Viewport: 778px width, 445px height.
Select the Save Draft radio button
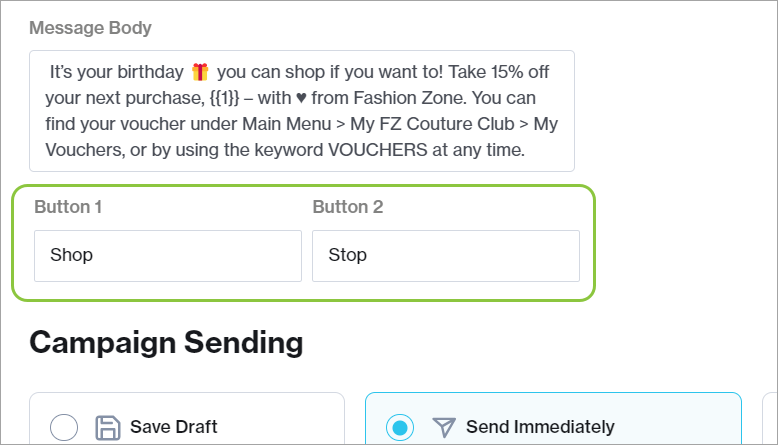point(64,428)
